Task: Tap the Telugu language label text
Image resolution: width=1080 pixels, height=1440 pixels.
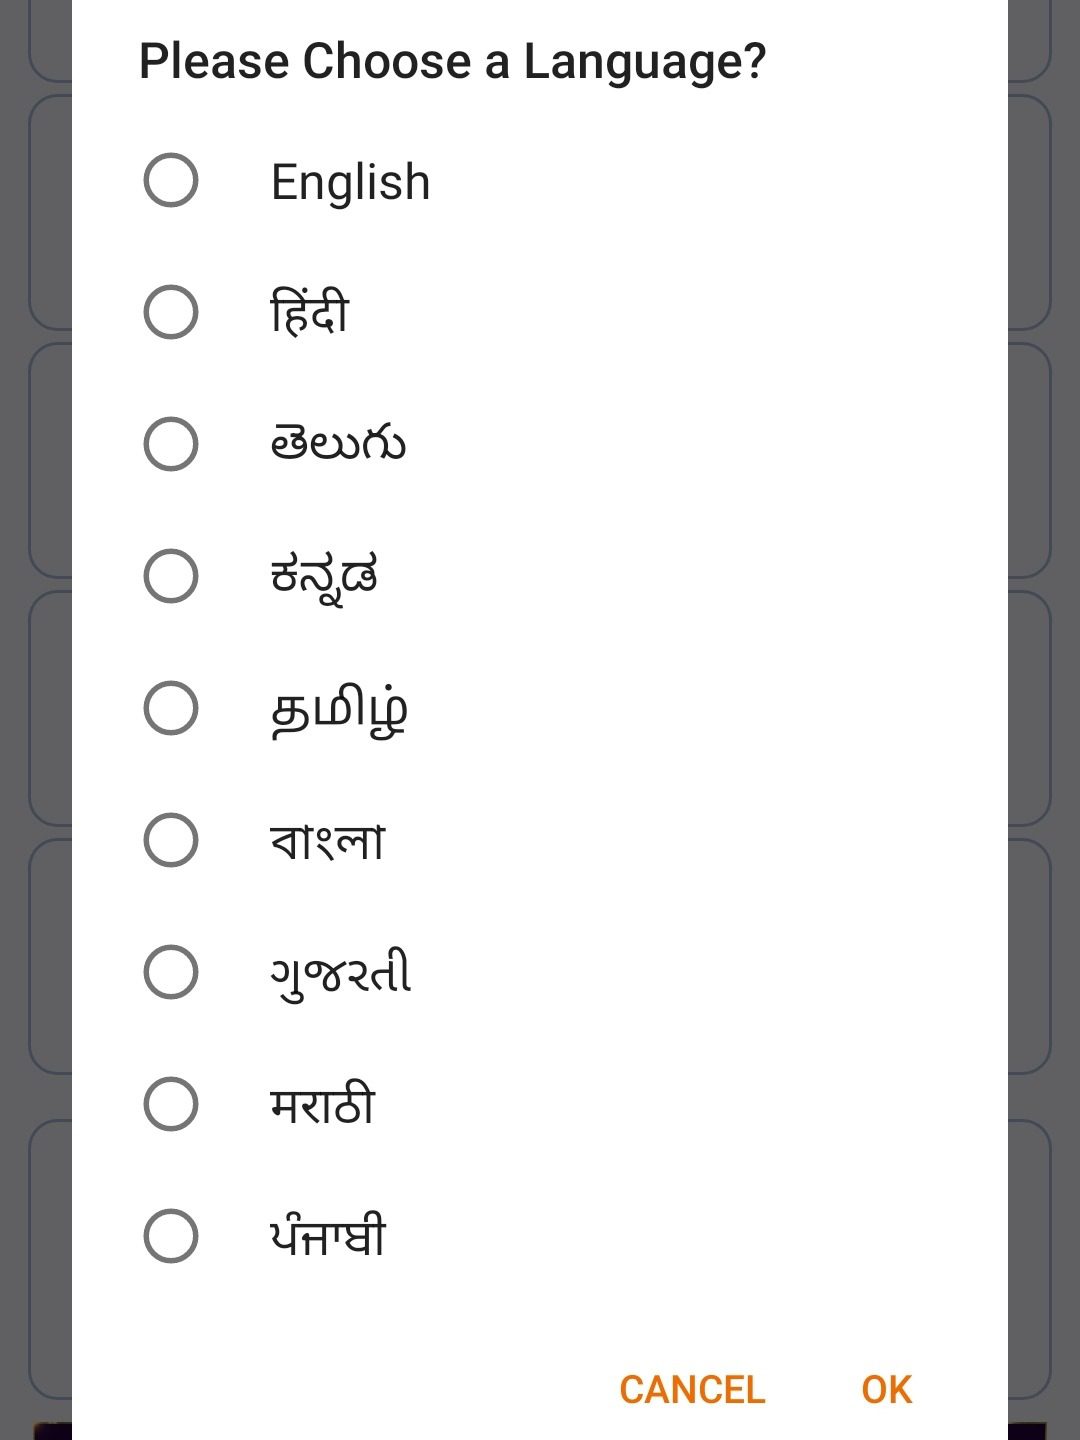Action: coord(338,444)
